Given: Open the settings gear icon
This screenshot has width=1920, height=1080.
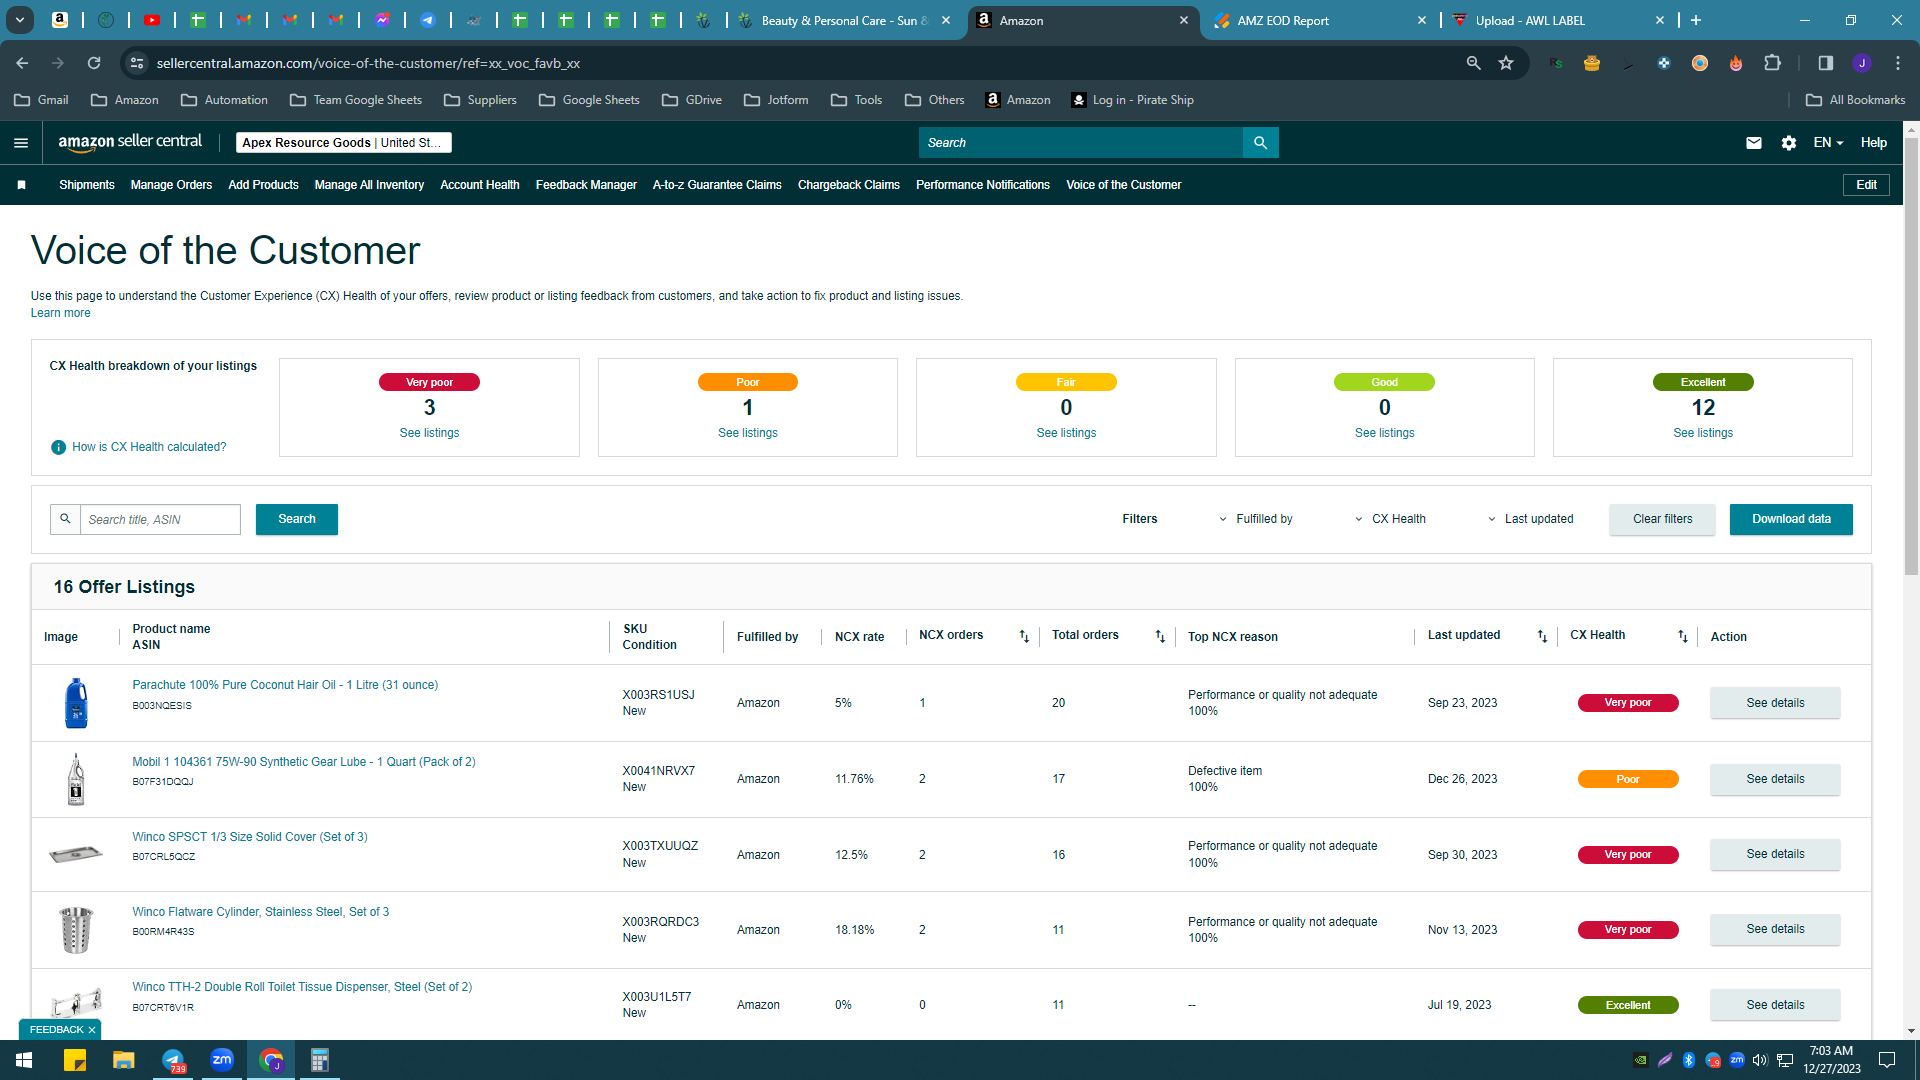Looking at the screenshot, I should [1789, 143].
